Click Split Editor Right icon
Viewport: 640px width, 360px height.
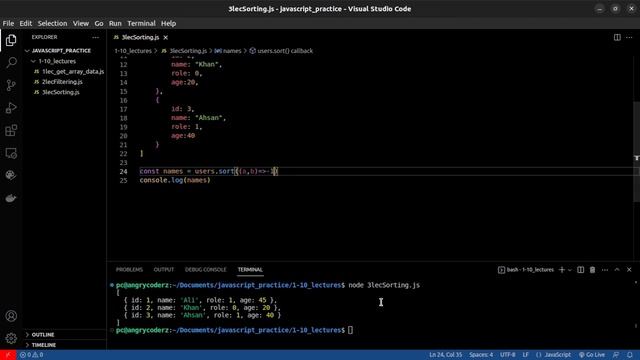pos(617,37)
